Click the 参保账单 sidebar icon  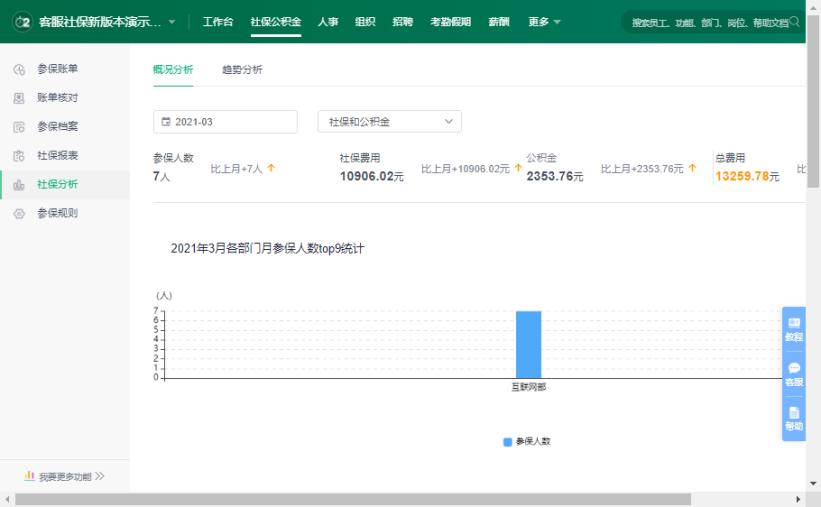(x=19, y=69)
